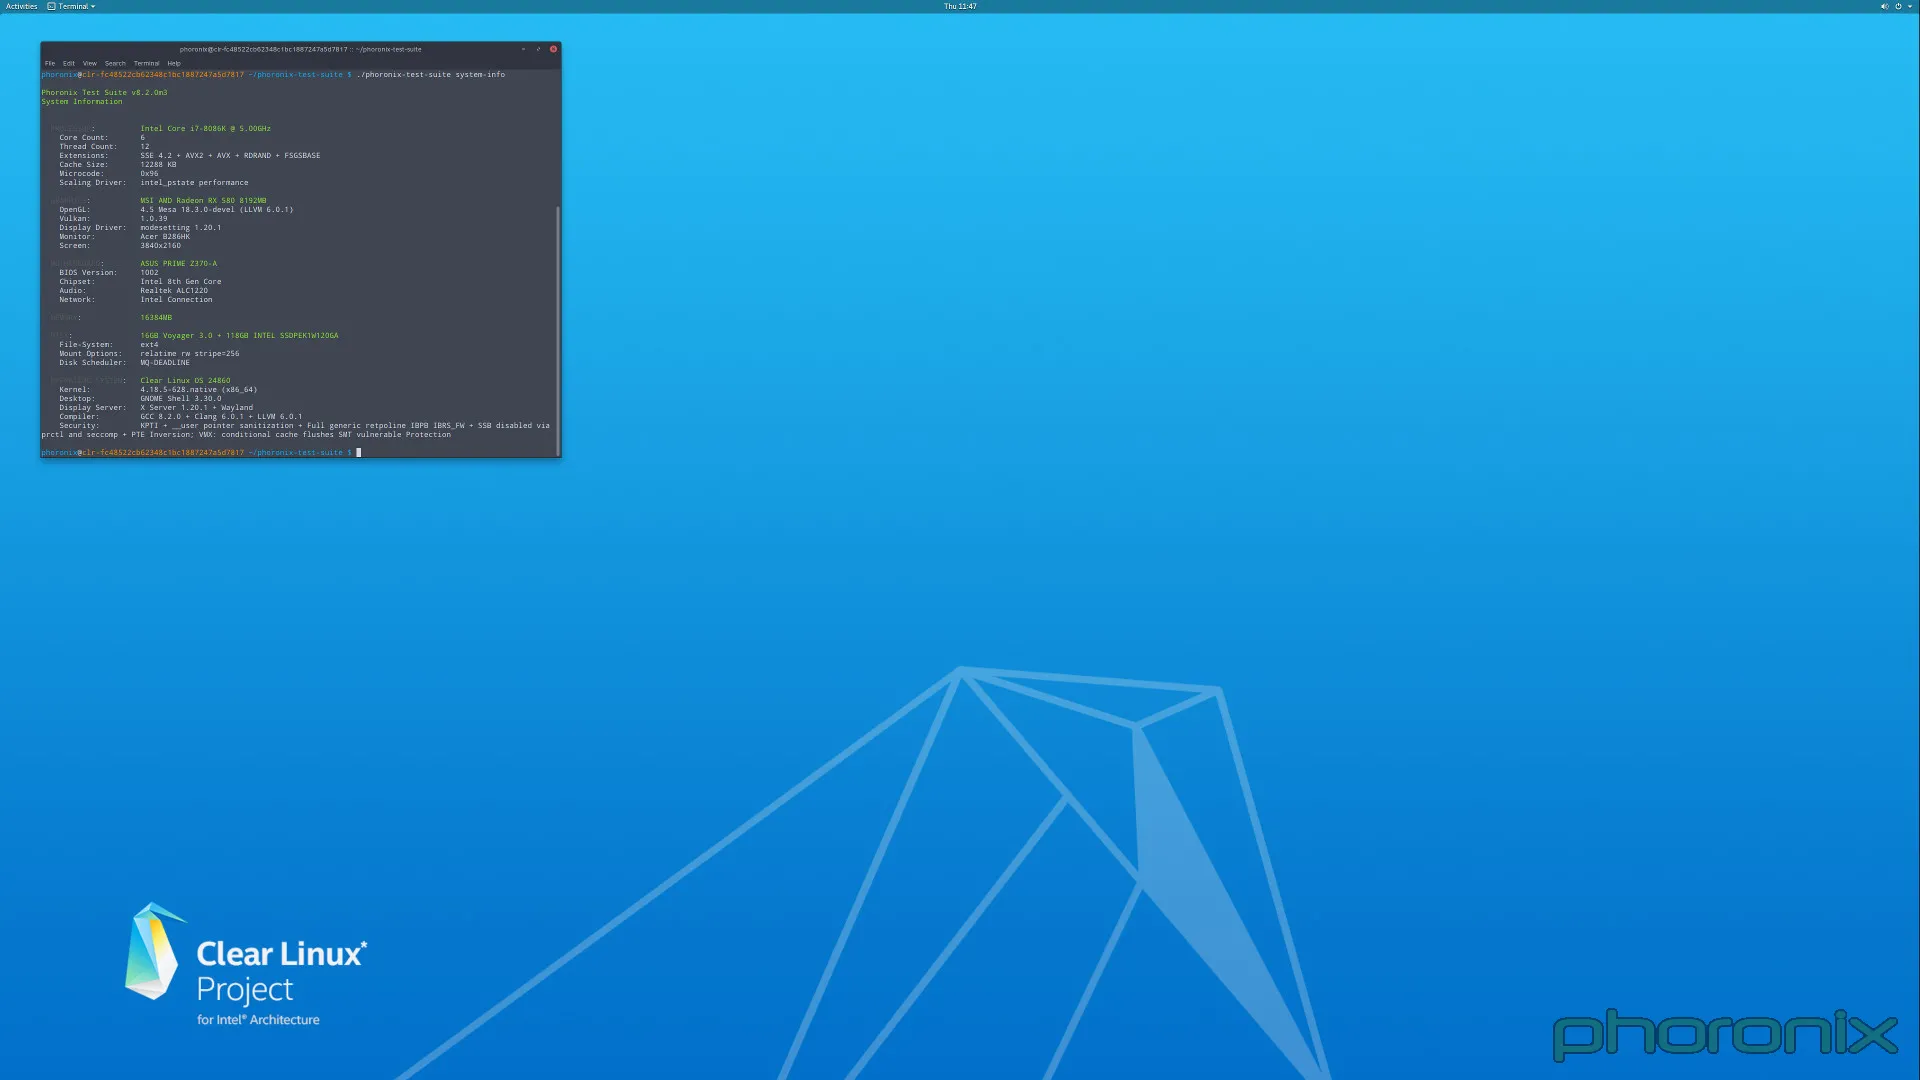Image resolution: width=1920 pixels, height=1080 pixels.
Task: Open the Terminal application menu in top bar
Action: coord(72,6)
